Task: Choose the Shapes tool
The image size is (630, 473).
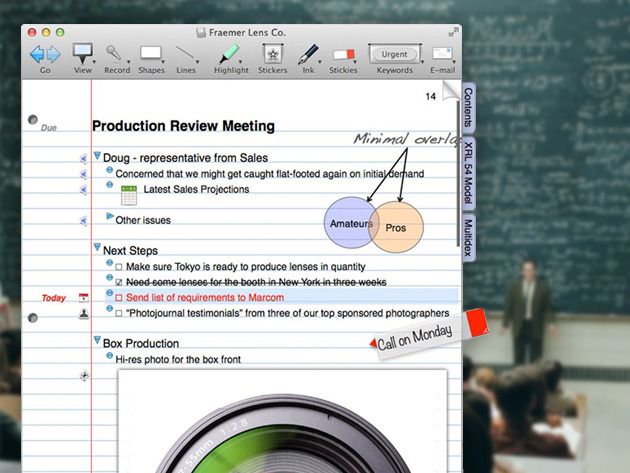Action: [151, 53]
